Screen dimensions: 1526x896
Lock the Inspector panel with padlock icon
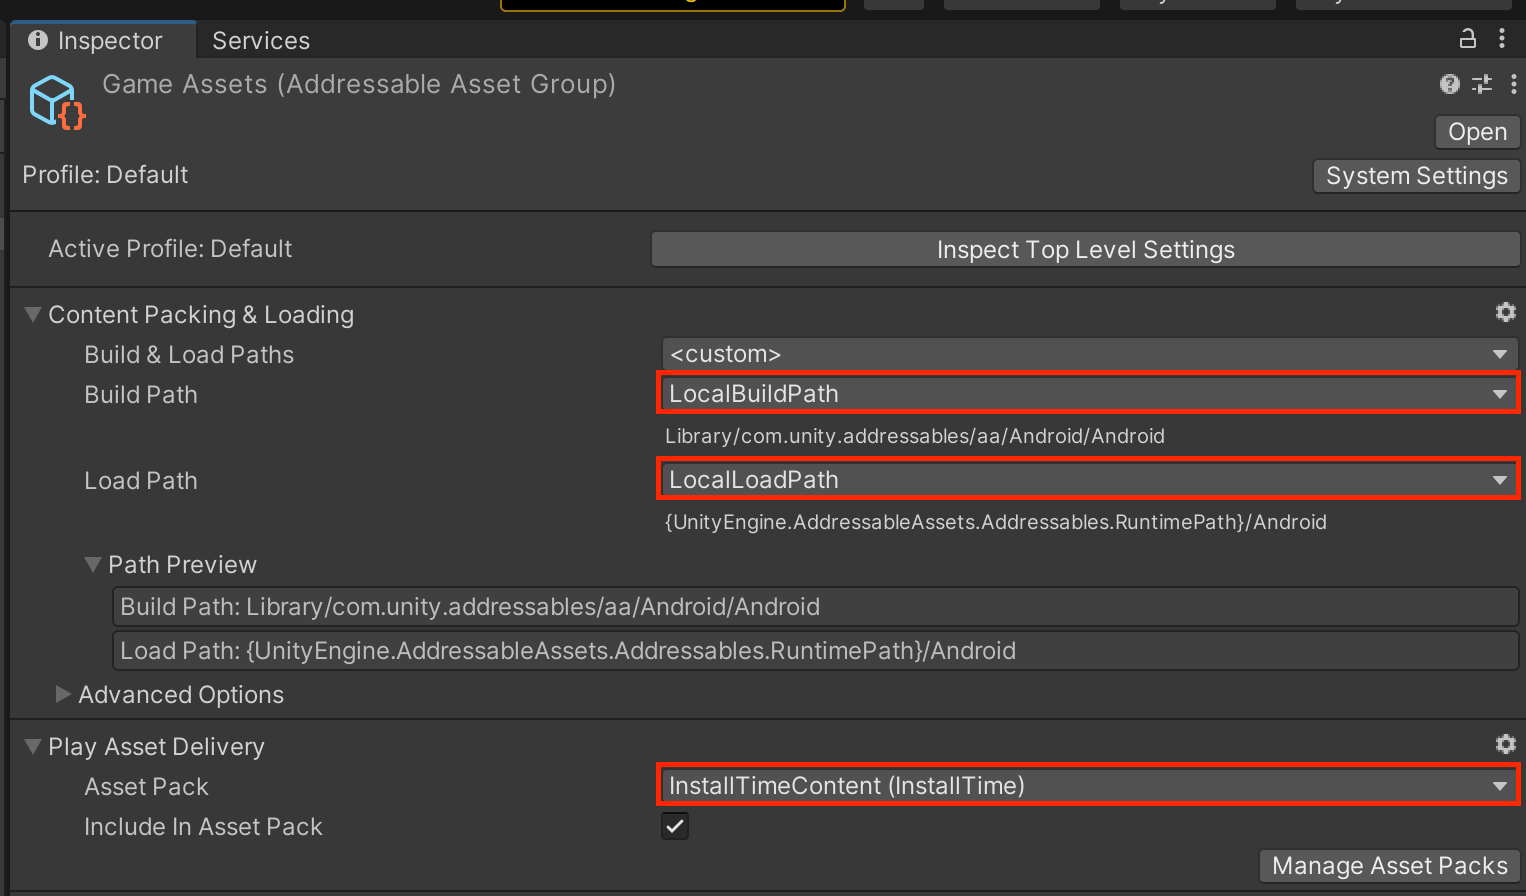(1467, 39)
